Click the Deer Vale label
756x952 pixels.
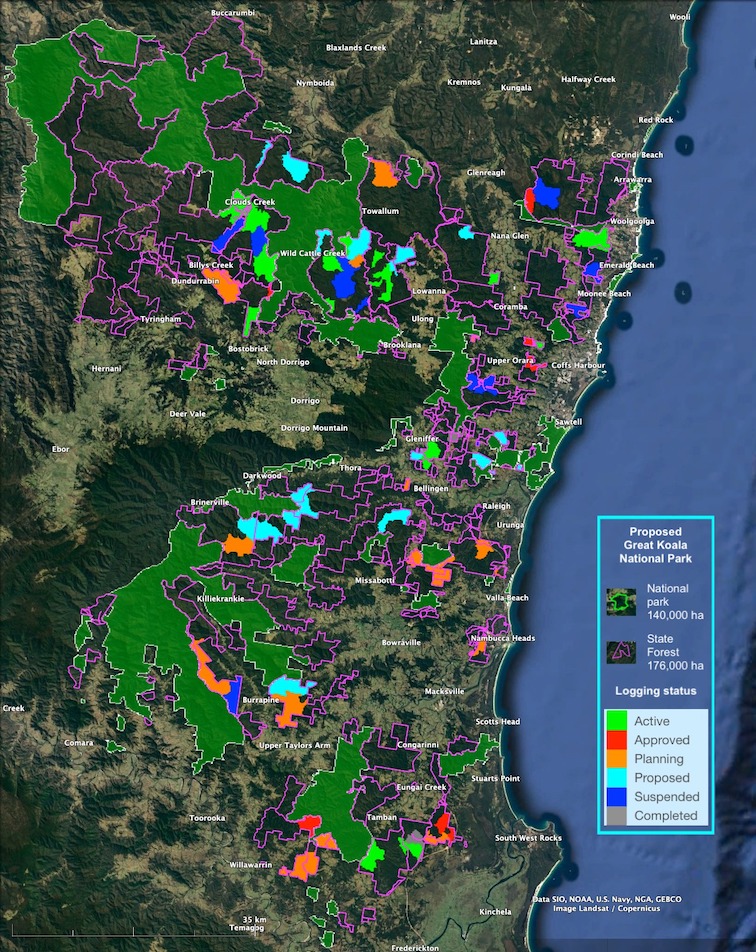pyautogui.click(x=187, y=414)
